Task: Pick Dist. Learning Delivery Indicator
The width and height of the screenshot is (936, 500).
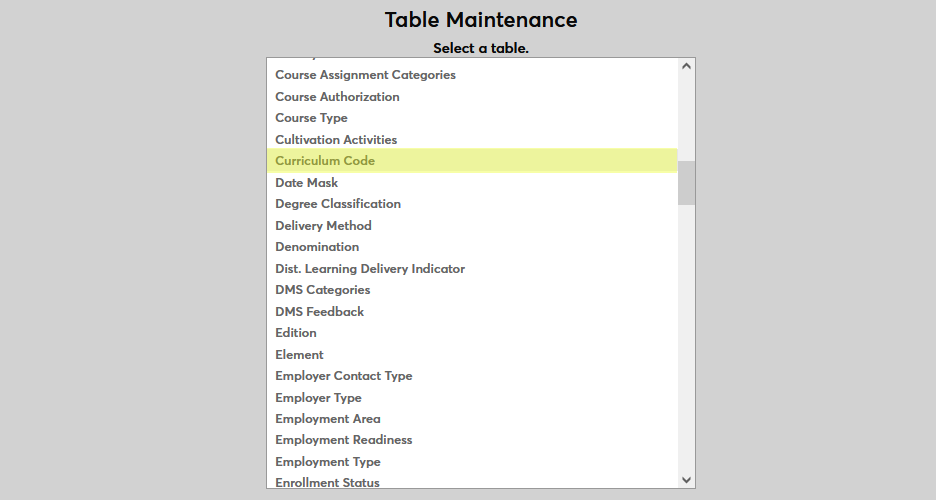Action: coord(370,269)
